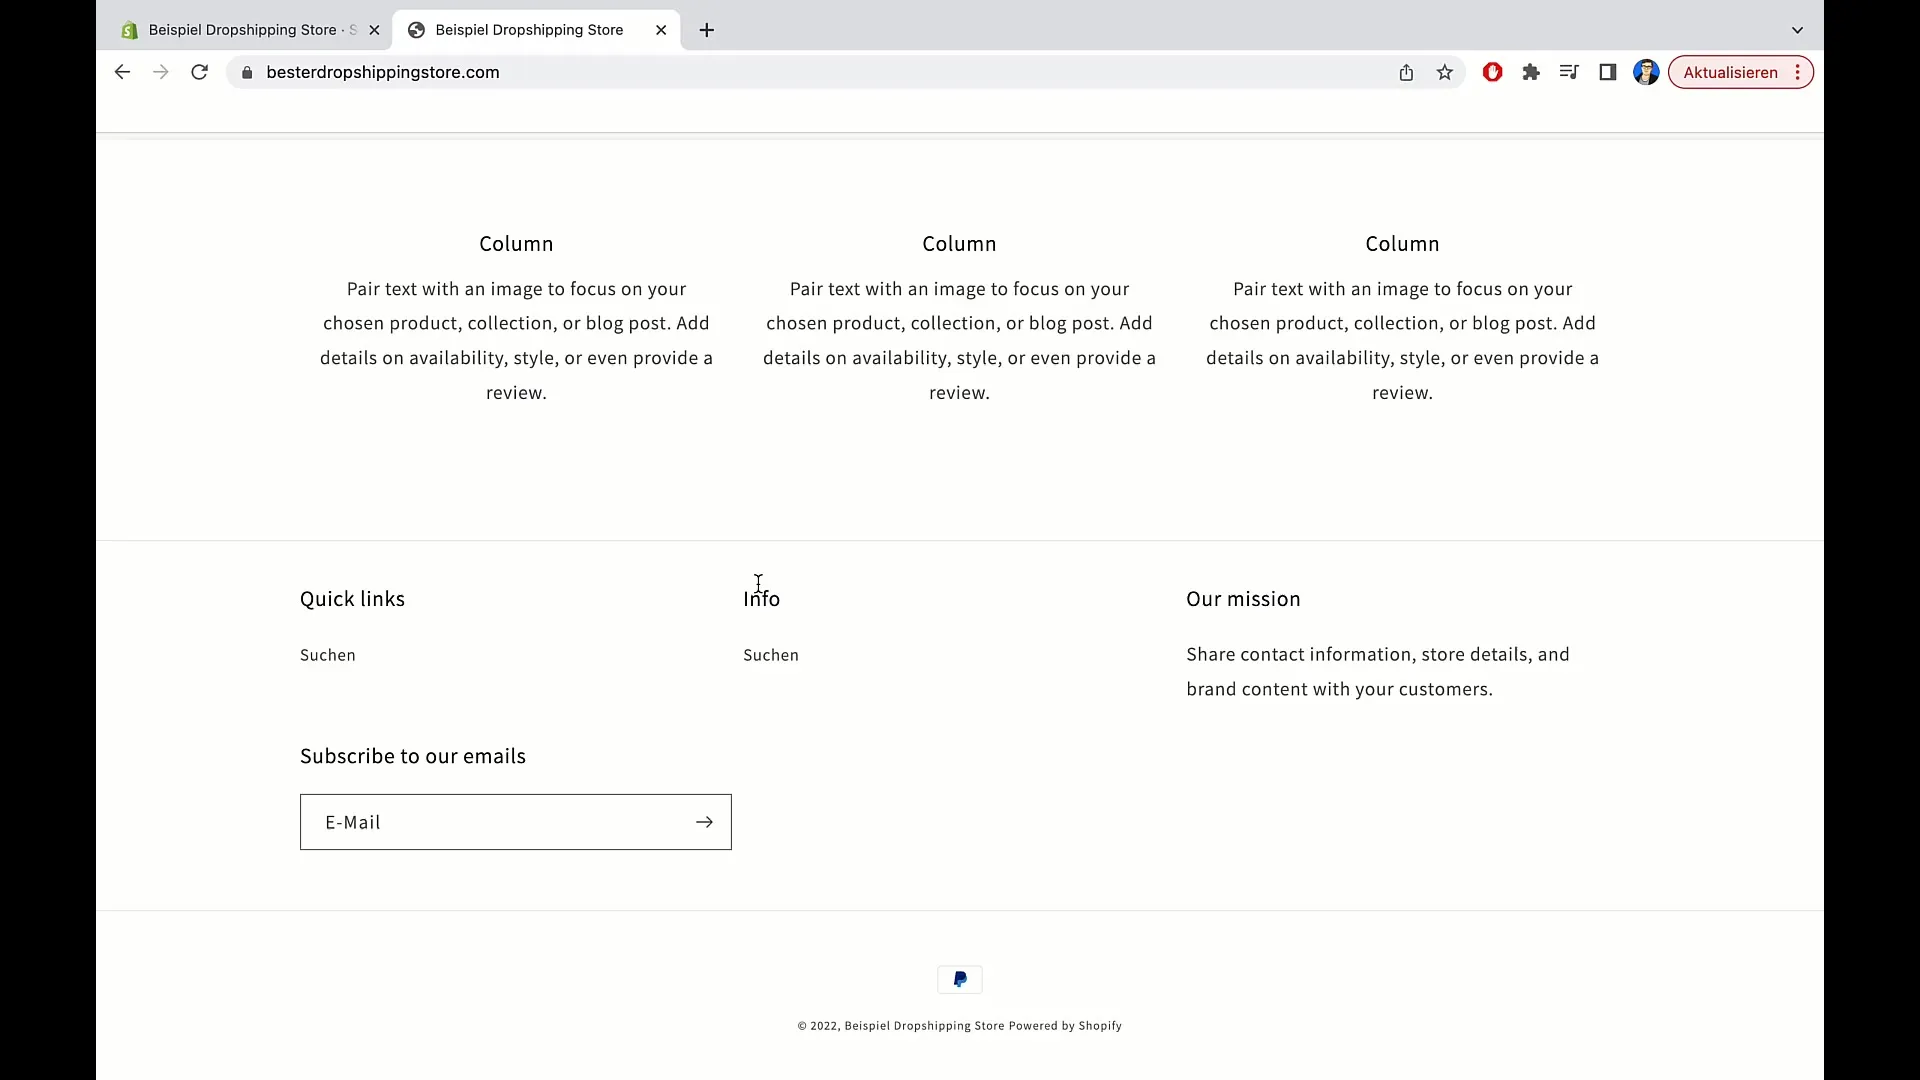Open media controls queue icon
The height and width of the screenshot is (1080, 1920).
click(x=1569, y=72)
